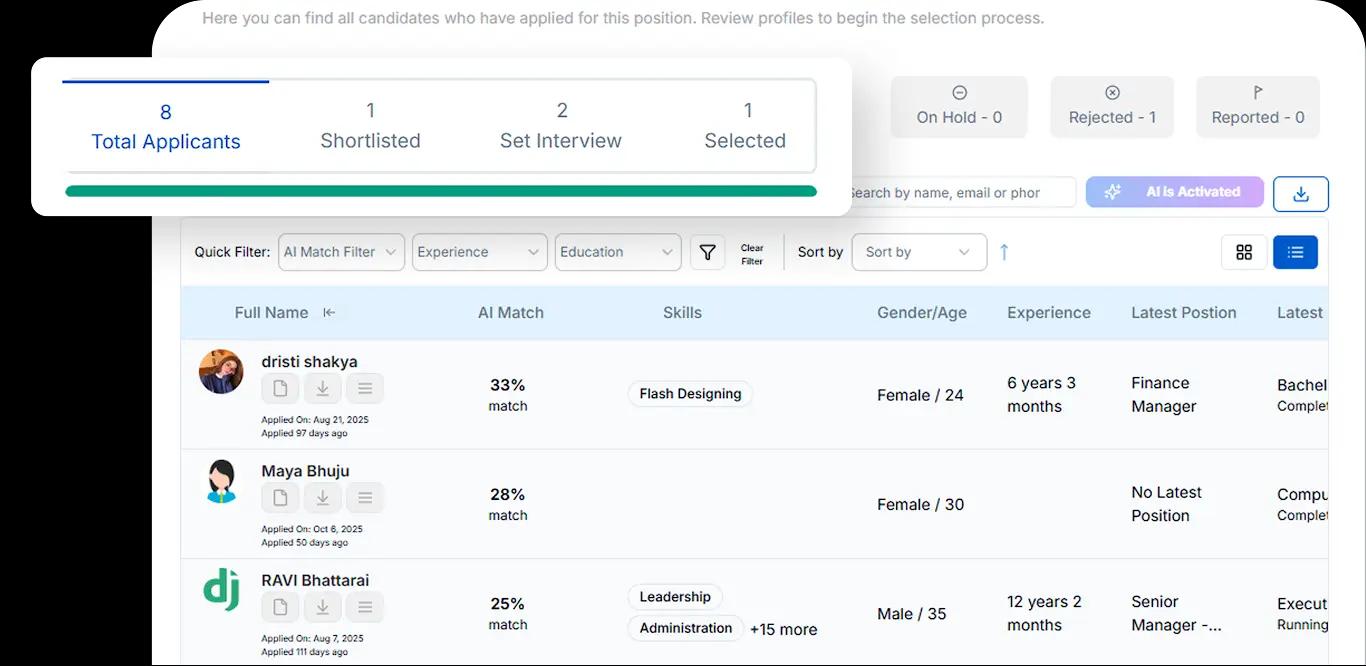This screenshot has width=1366, height=666.
Task: Select the list view layout icon
Action: coord(1295,252)
